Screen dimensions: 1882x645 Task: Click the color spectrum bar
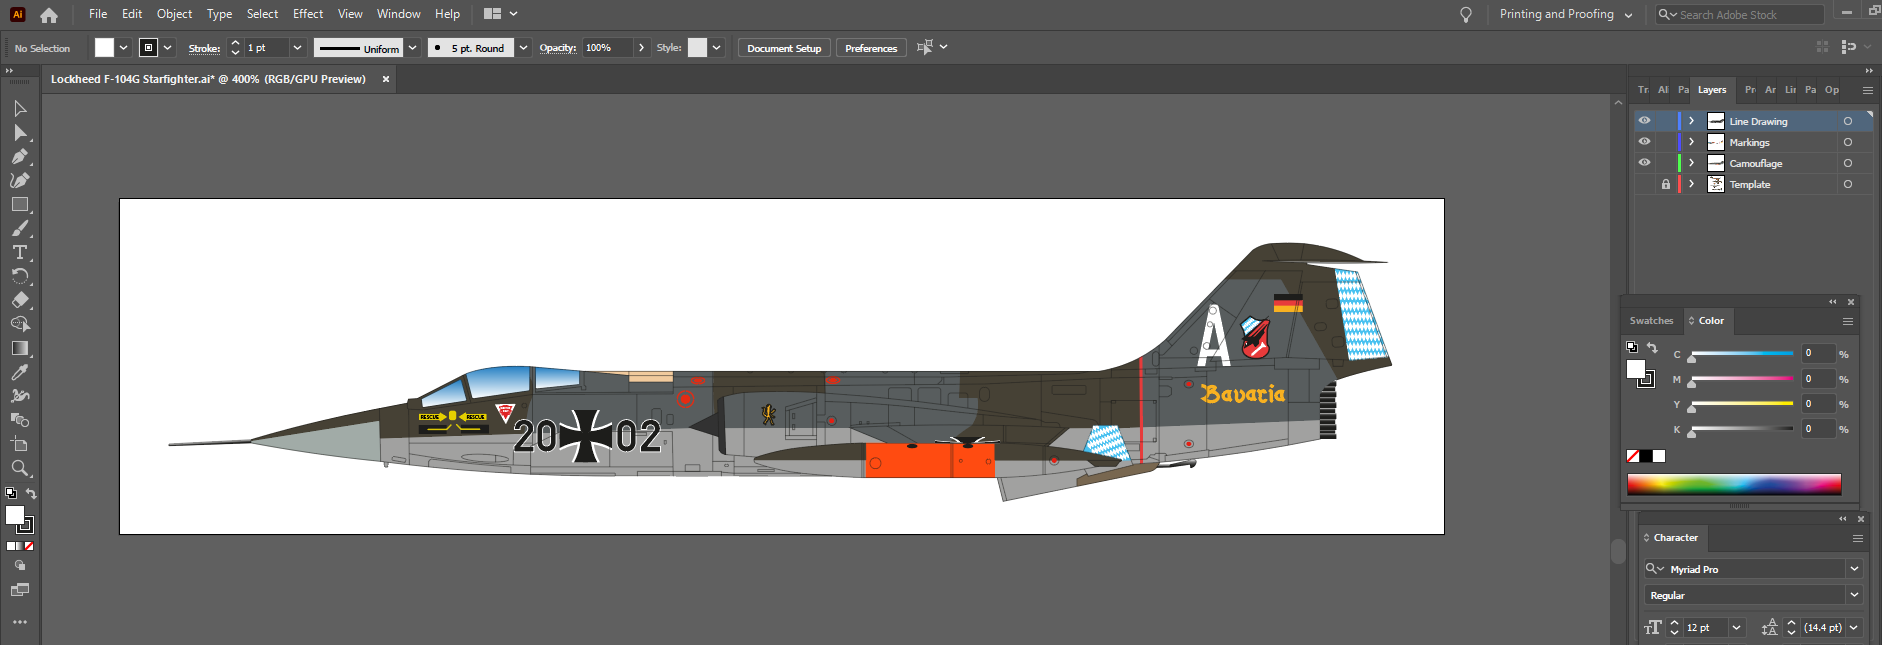click(x=1733, y=484)
